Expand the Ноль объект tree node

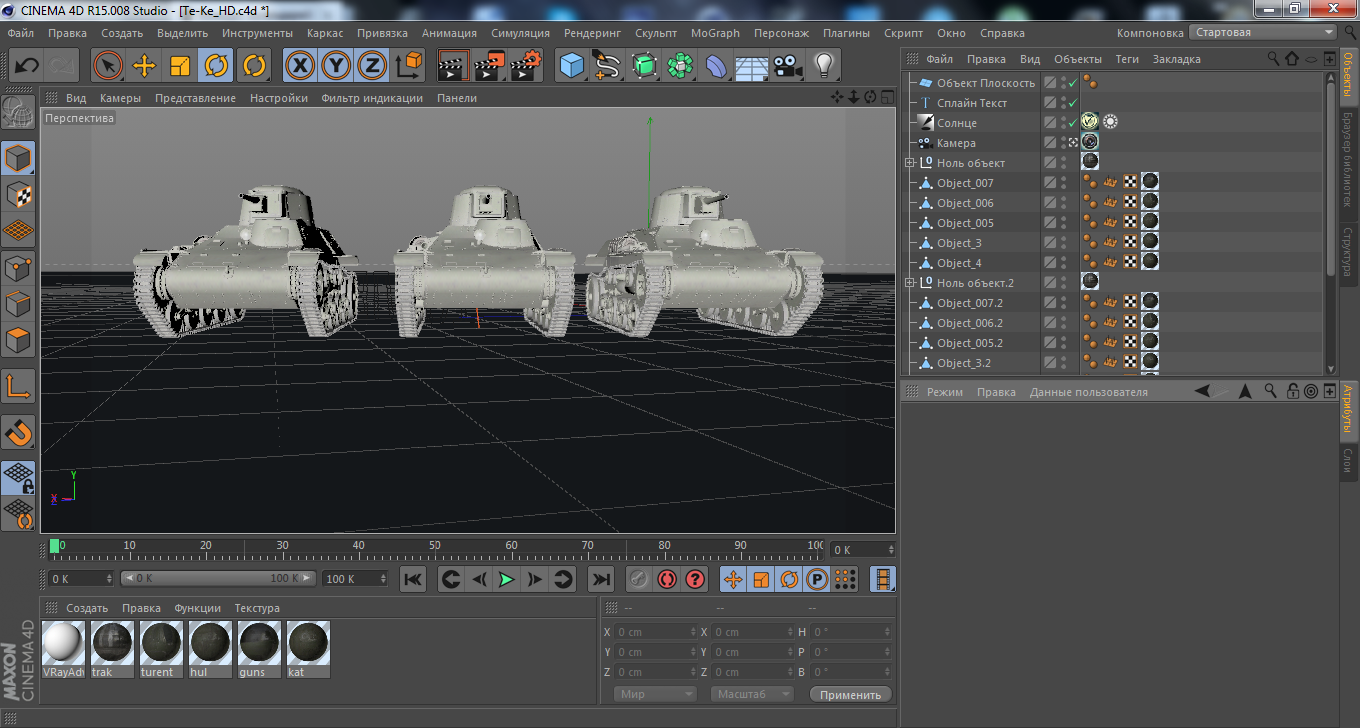(910, 163)
